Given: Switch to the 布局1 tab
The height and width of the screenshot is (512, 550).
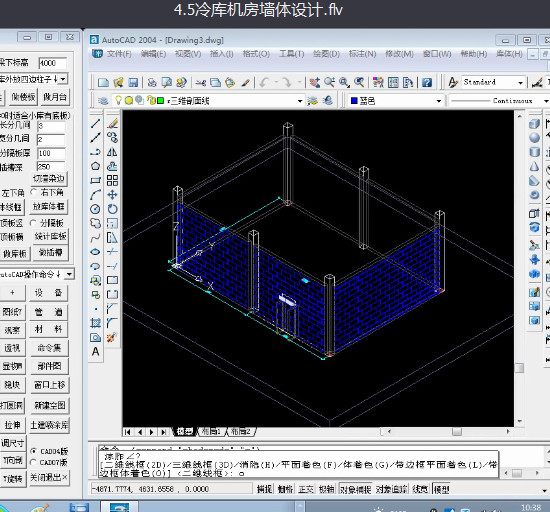Looking at the screenshot, I should point(212,431).
